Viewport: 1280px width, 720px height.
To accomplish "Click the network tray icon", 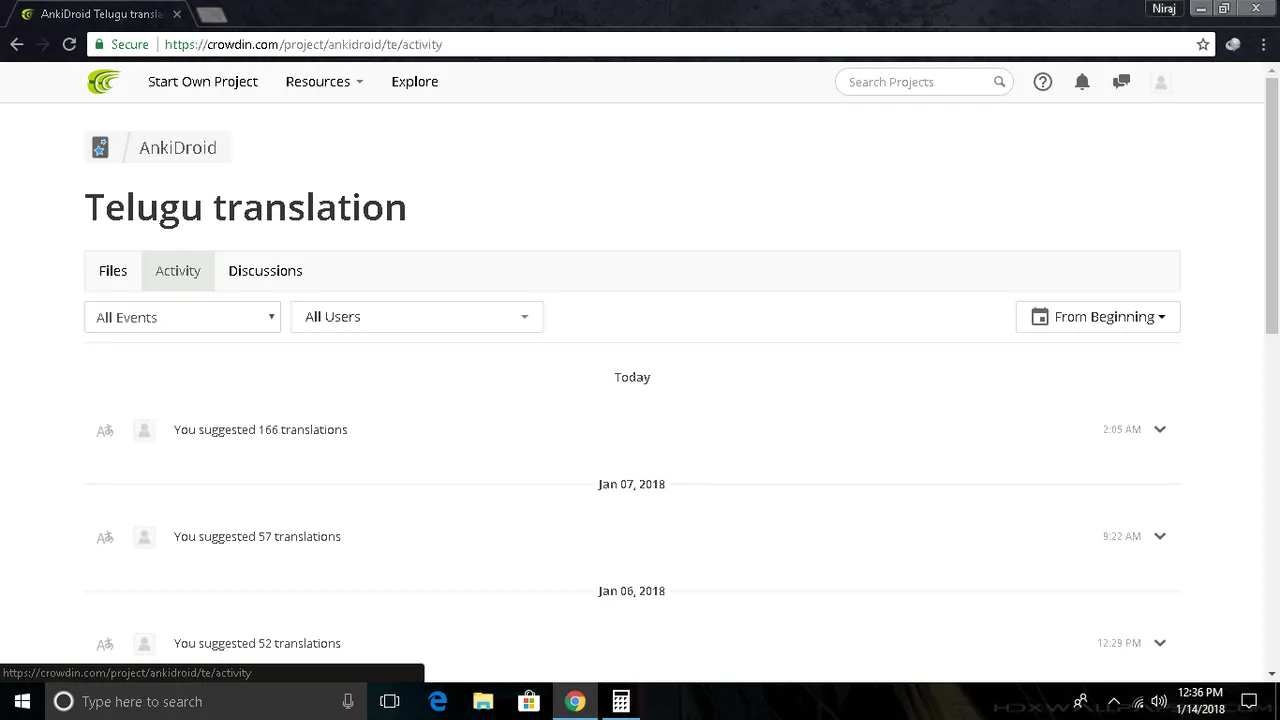I will click(x=1137, y=701).
